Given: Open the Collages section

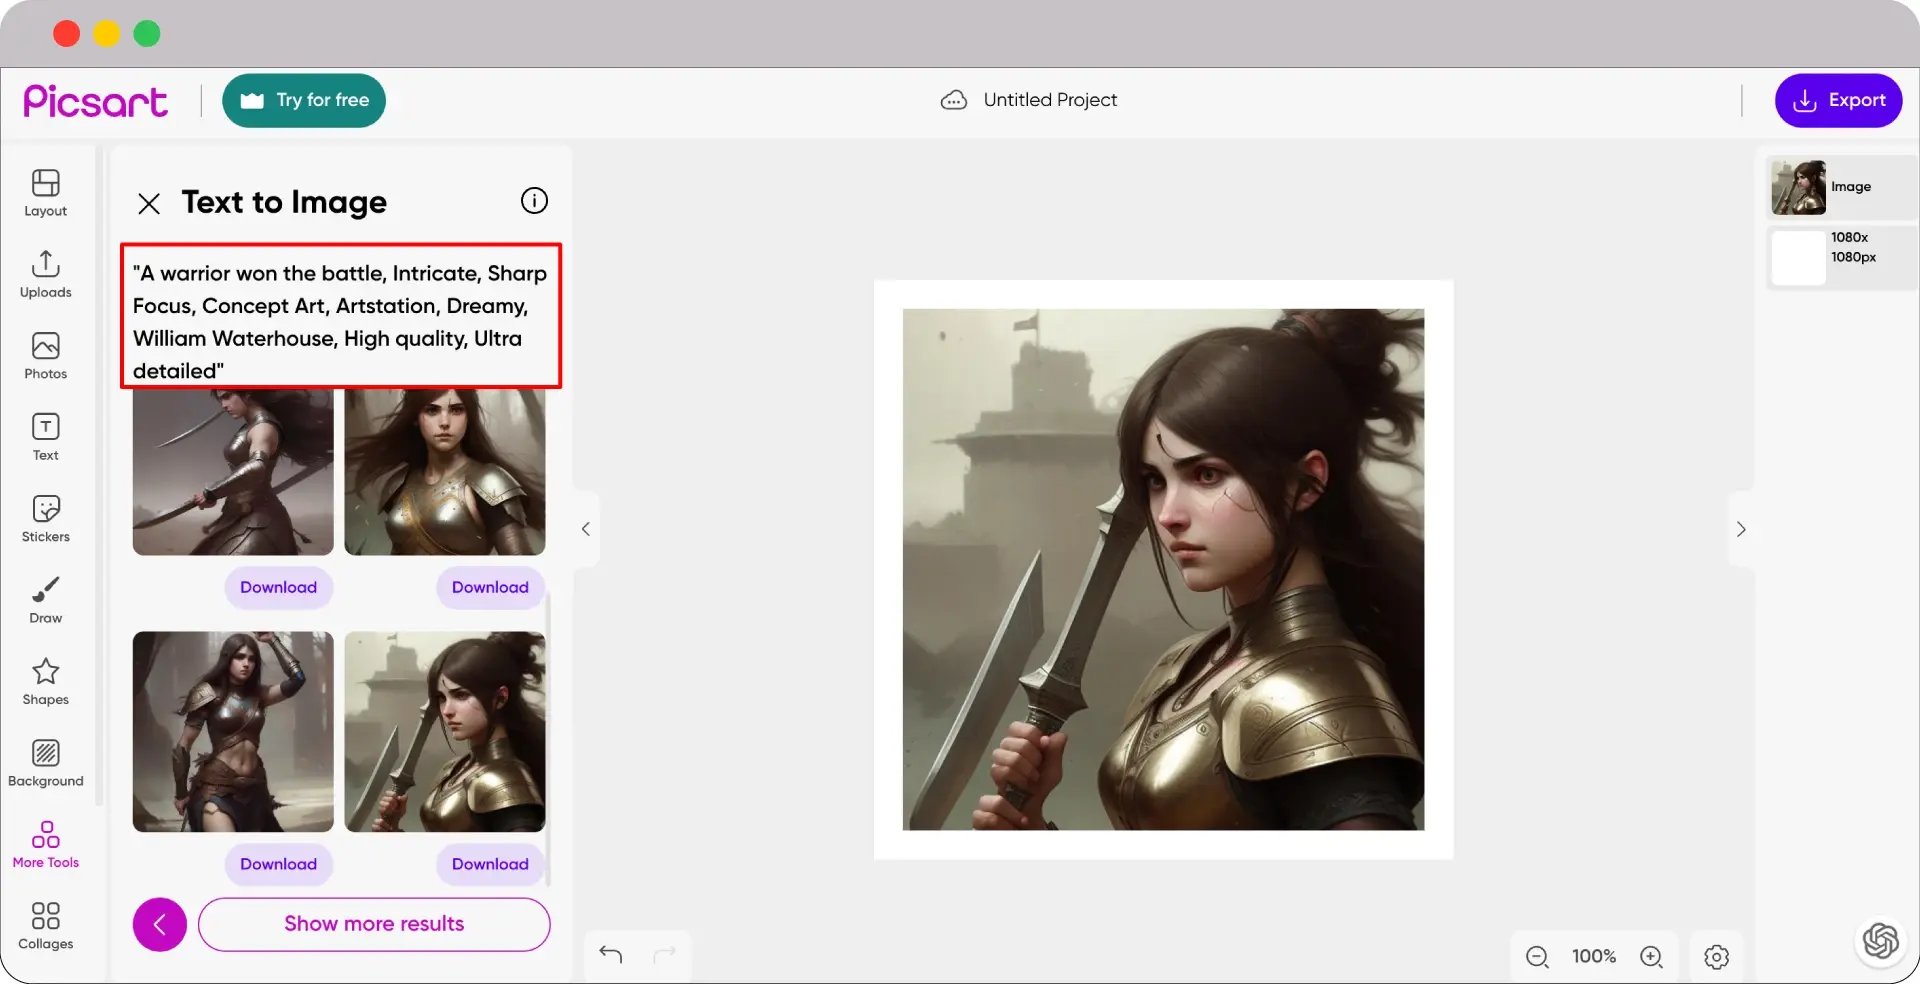Looking at the screenshot, I should pyautogui.click(x=45, y=926).
